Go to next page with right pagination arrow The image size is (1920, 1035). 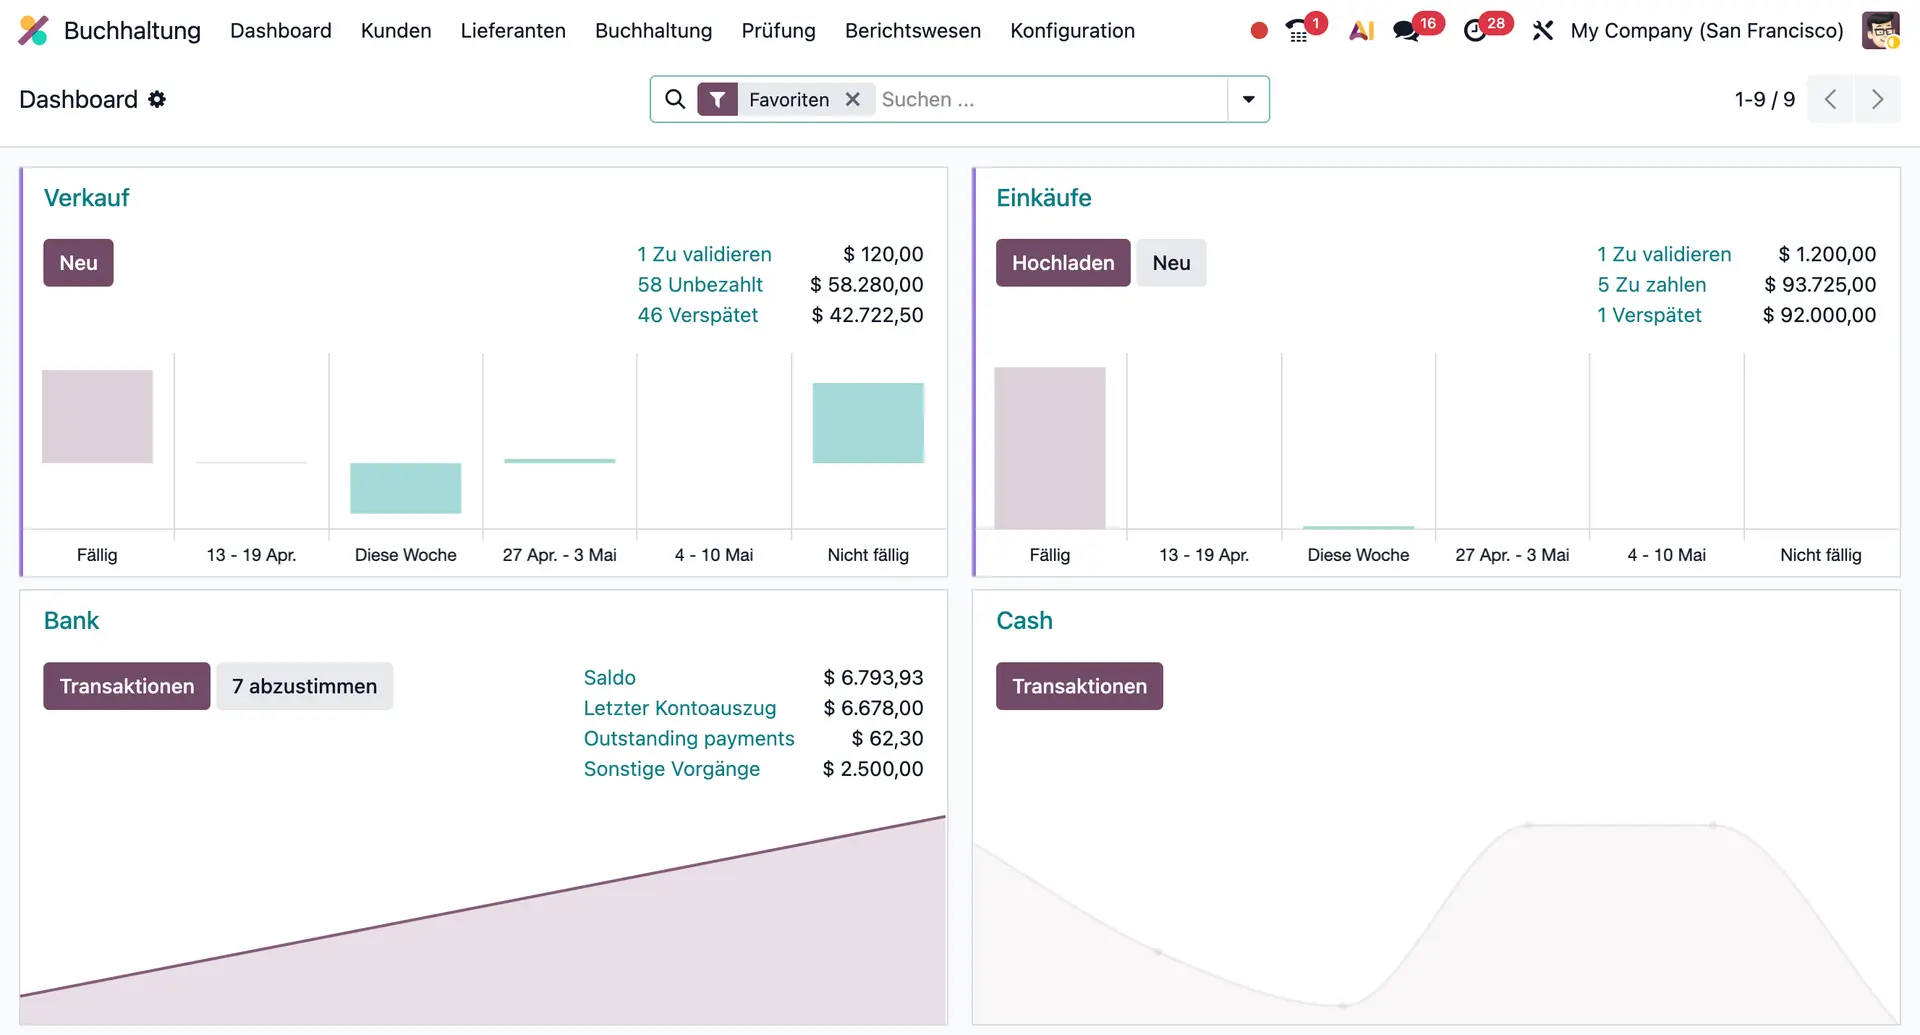1878,99
